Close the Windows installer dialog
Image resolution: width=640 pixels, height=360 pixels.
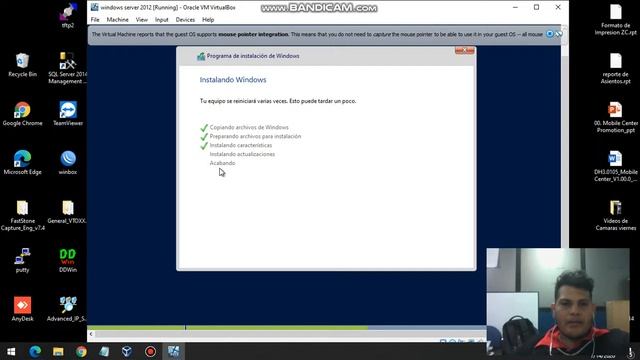click(464, 50)
